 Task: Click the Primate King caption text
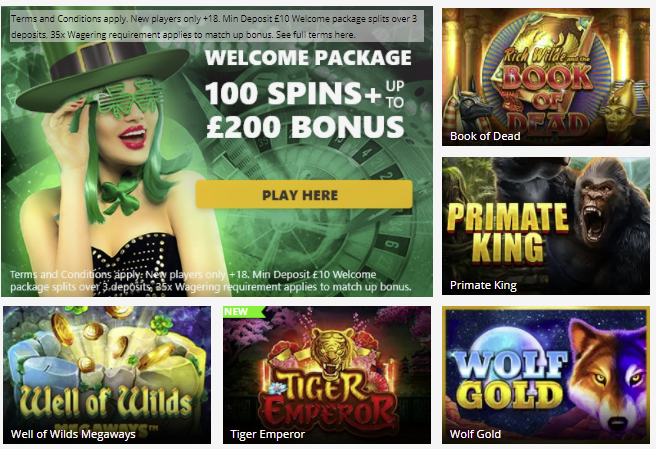click(x=483, y=285)
